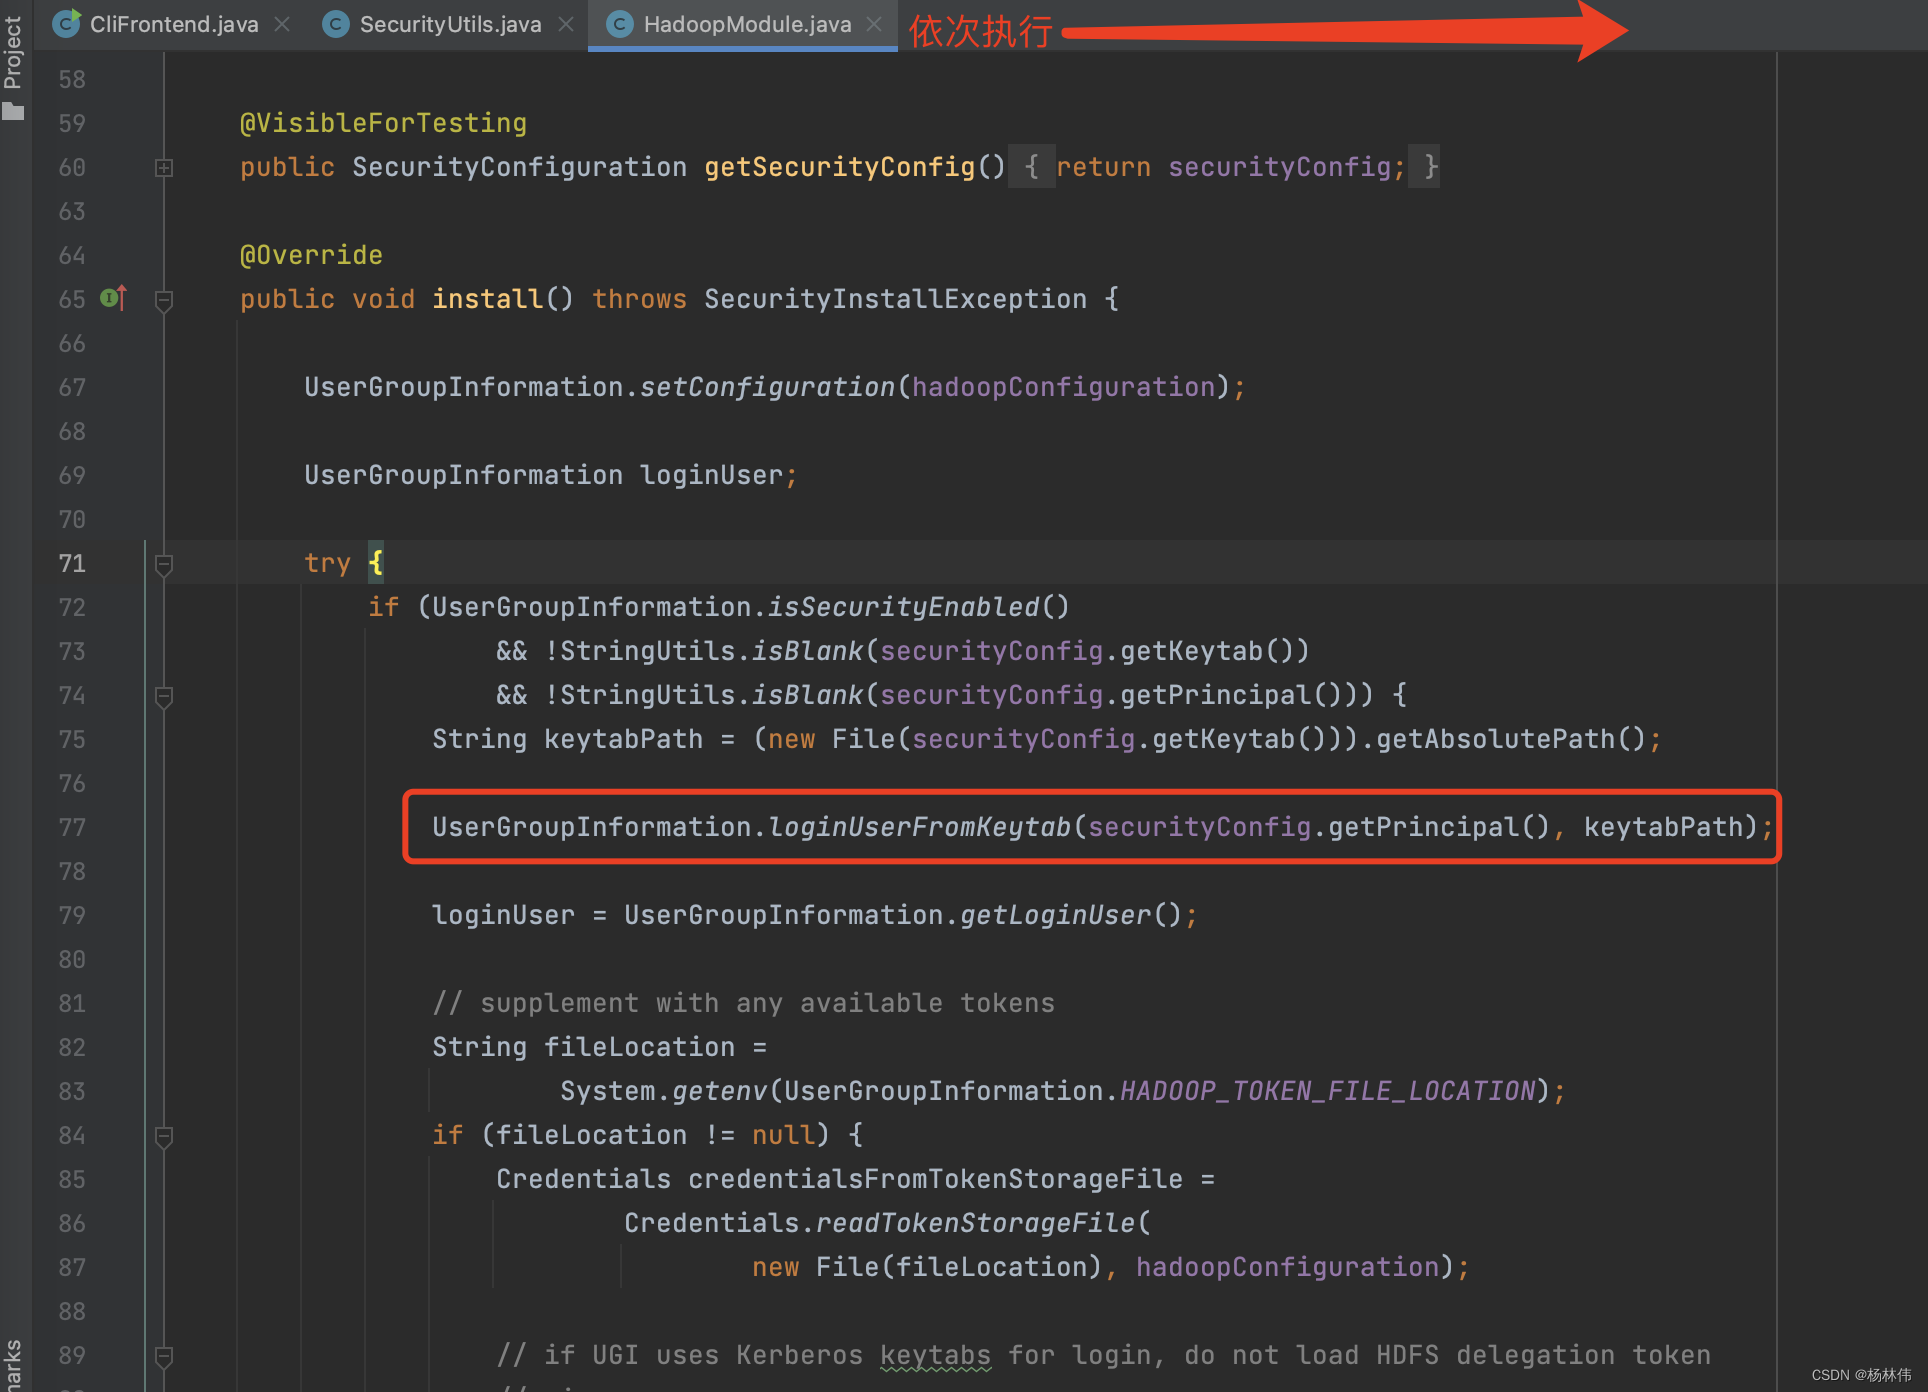Image resolution: width=1928 pixels, height=1392 pixels.
Task: Click the Java class icon on SecurityUtils.java tab
Action: point(335,23)
